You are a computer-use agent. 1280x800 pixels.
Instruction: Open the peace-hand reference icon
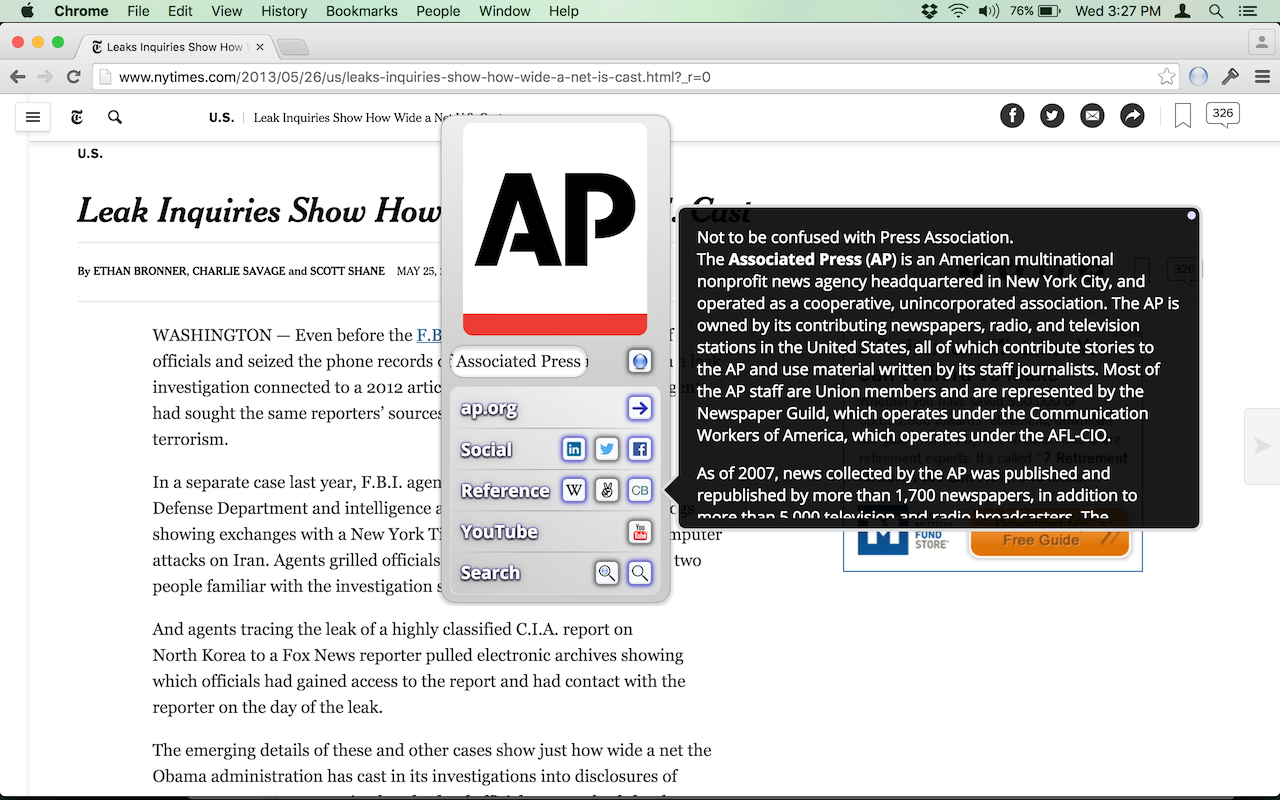[607, 491]
